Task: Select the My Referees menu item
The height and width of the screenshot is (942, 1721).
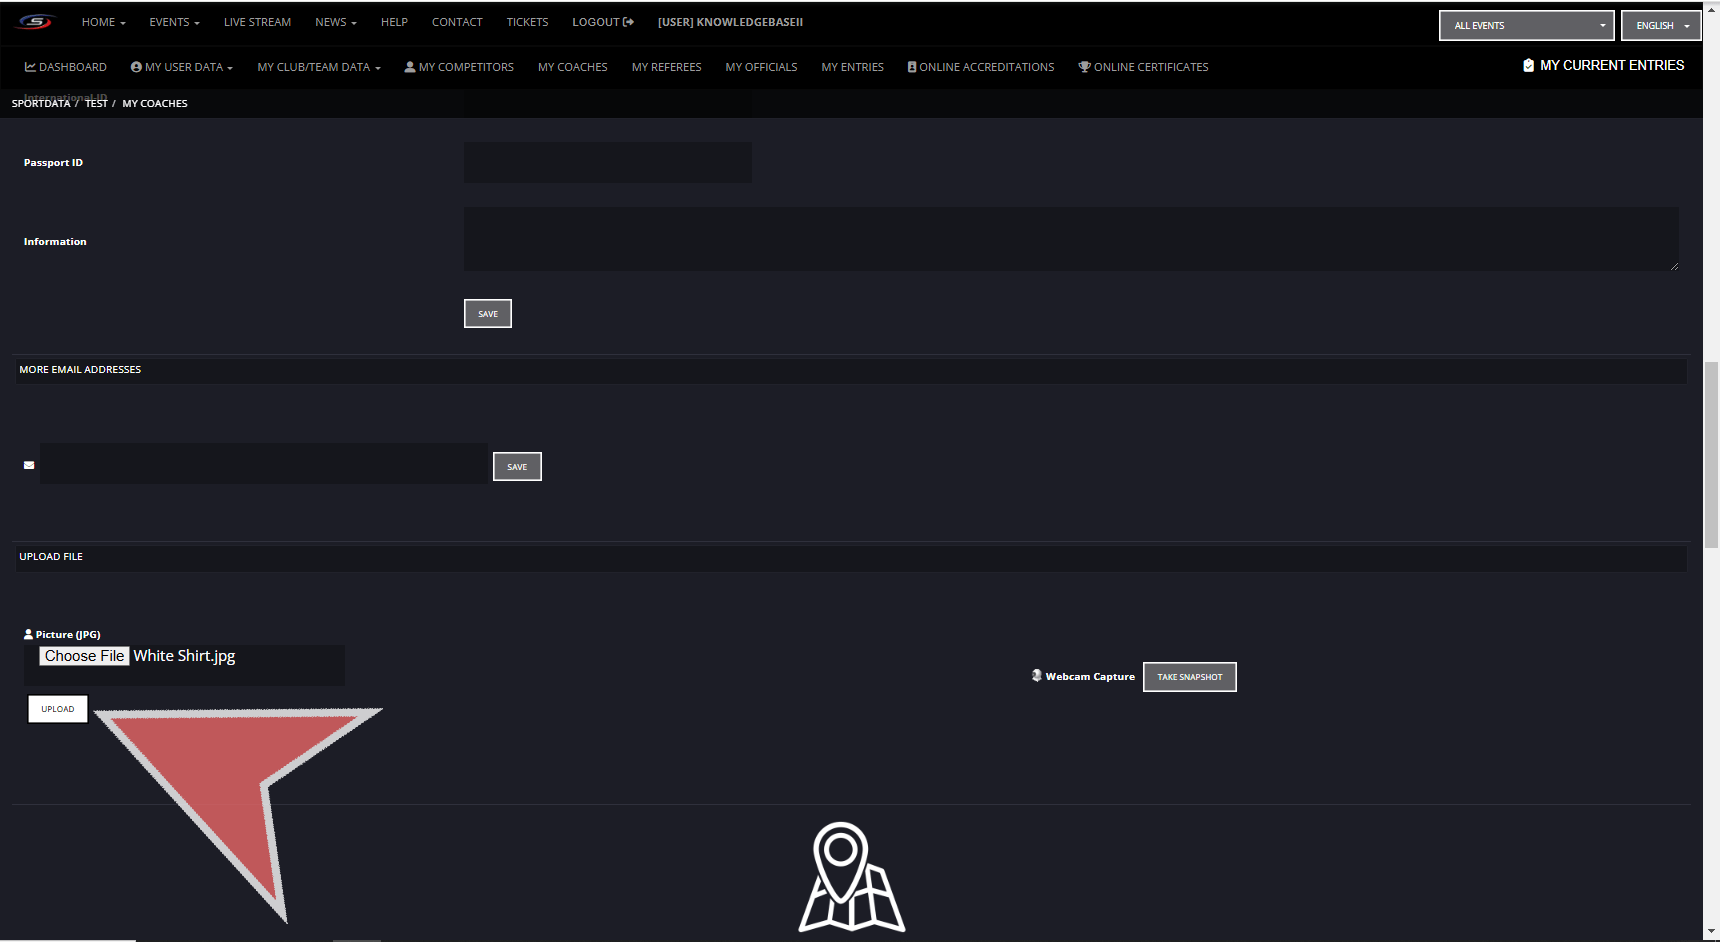Action: pyautogui.click(x=666, y=67)
